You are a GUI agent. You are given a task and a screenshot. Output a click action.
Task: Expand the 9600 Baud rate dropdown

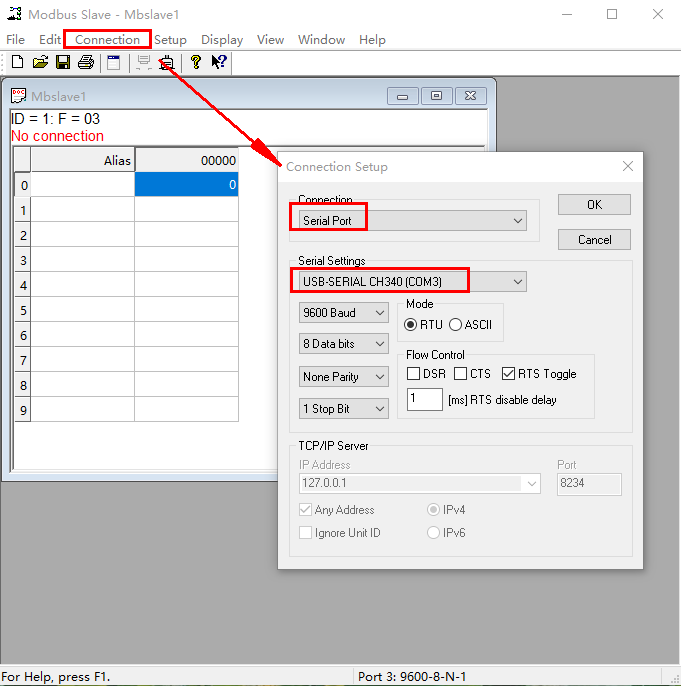coord(344,313)
